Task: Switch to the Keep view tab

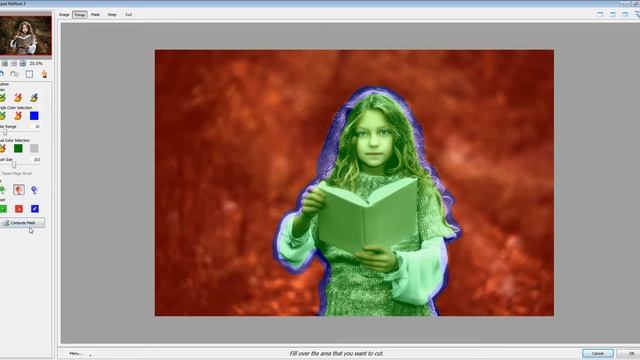Action: (x=112, y=15)
